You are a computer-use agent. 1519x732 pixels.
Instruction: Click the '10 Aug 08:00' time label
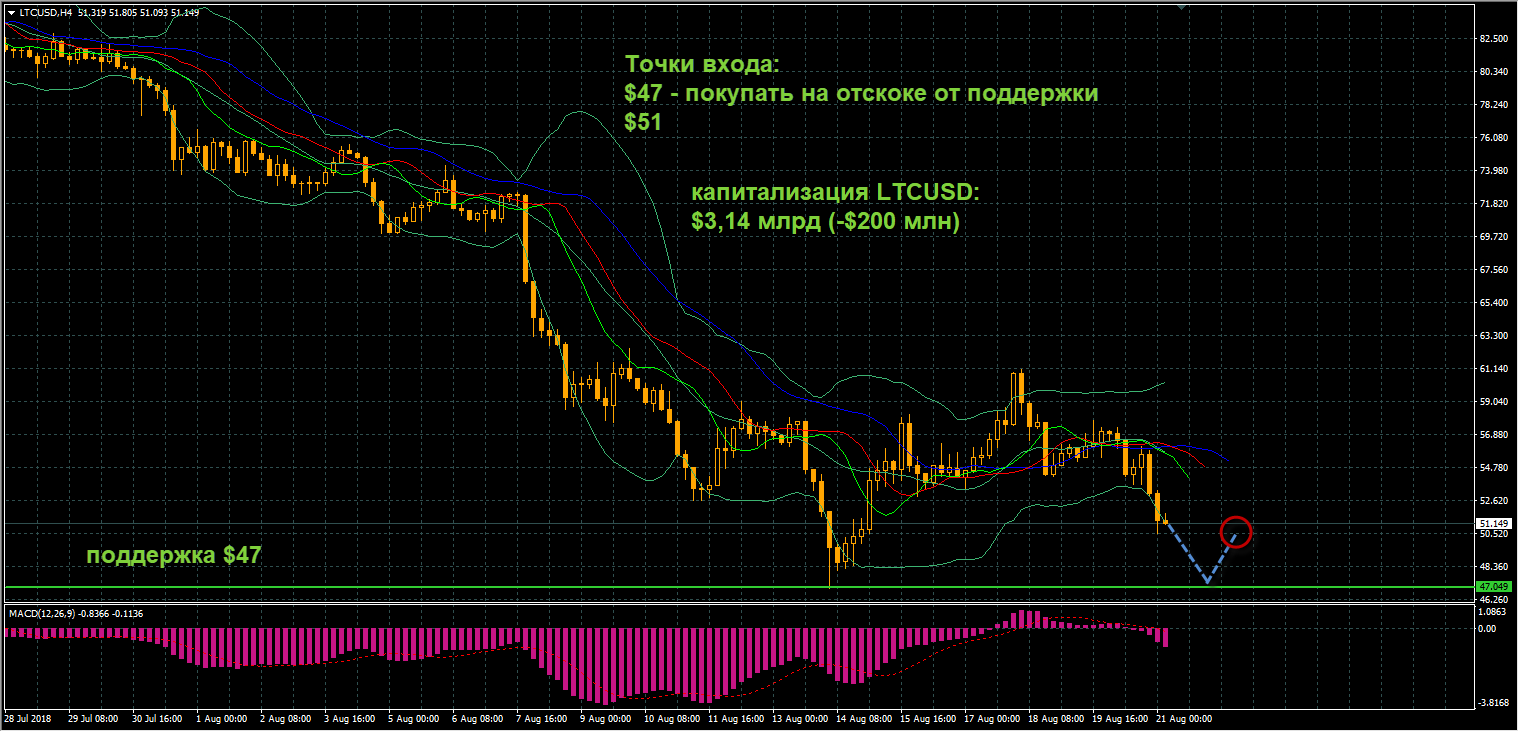(672, 718)
